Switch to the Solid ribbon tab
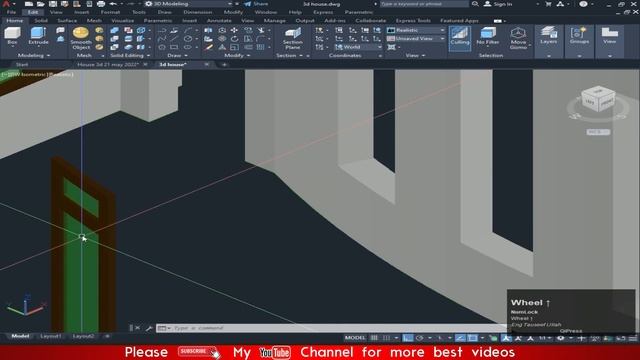Viewport: 640px width, 360px height. (x=41, y=20)
